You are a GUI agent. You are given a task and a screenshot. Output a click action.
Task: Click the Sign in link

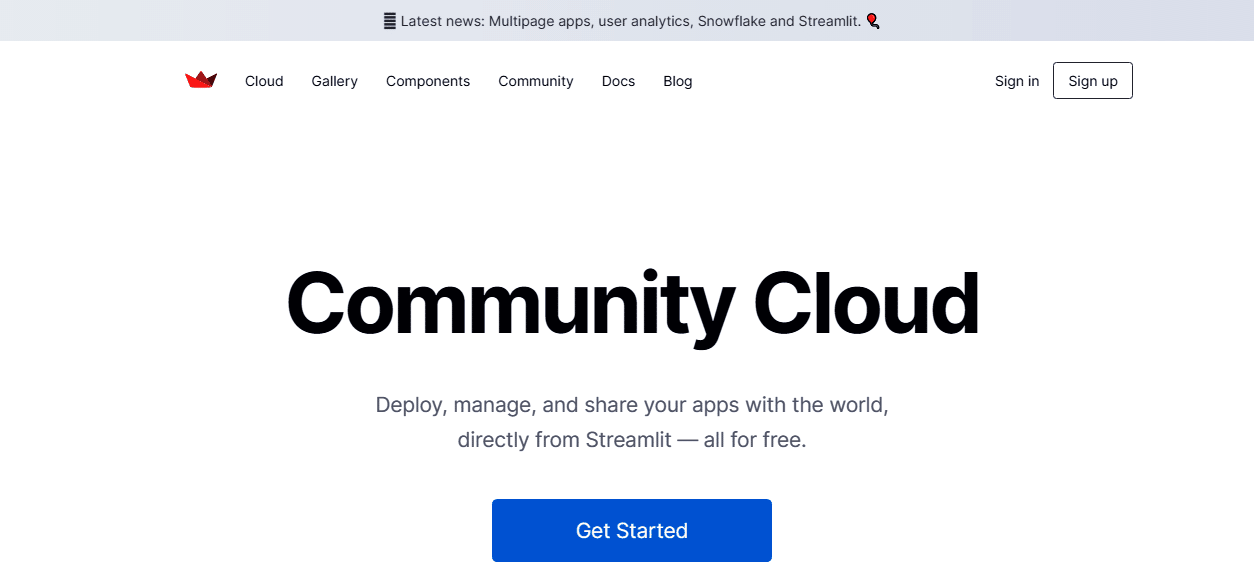tap(1016, 81)
